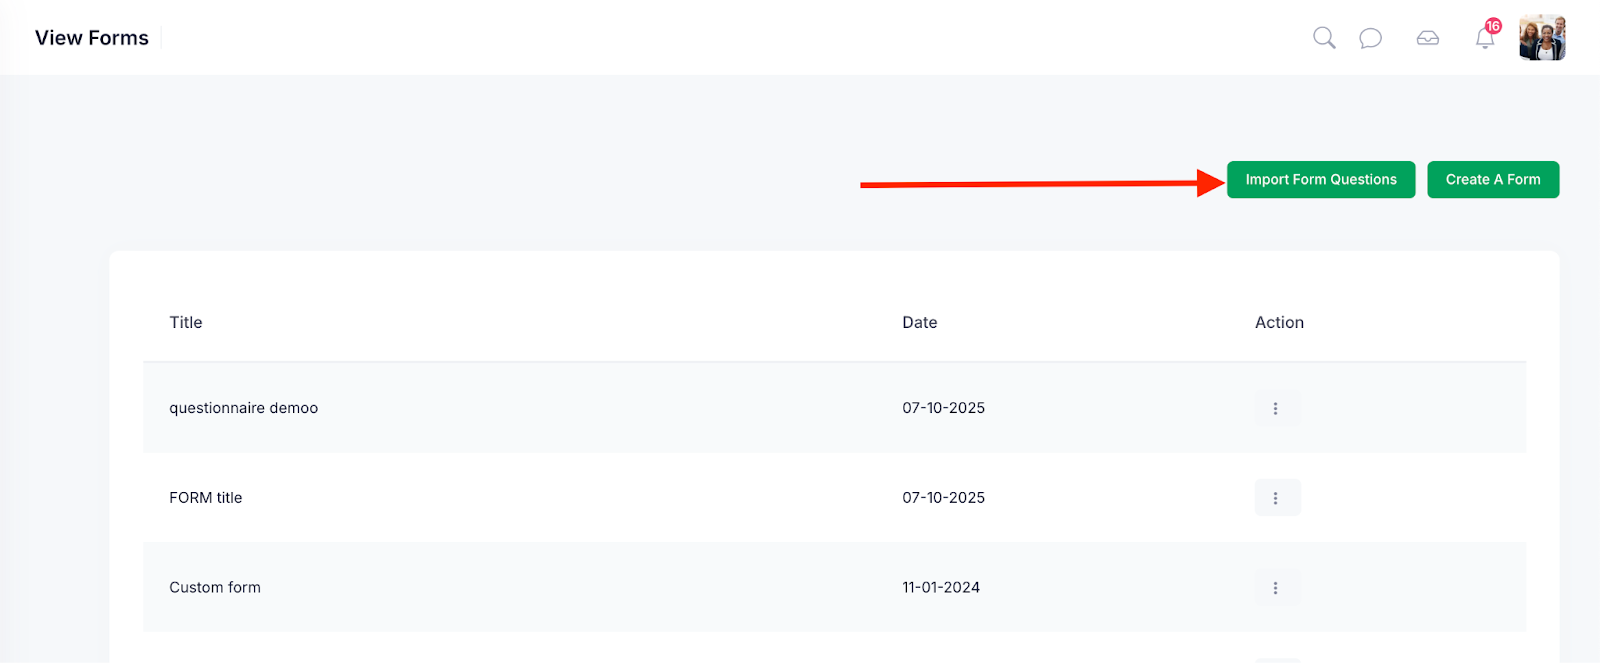Click the red notification count badge
Viewport: 1600px width, 663px height.
1493,26
